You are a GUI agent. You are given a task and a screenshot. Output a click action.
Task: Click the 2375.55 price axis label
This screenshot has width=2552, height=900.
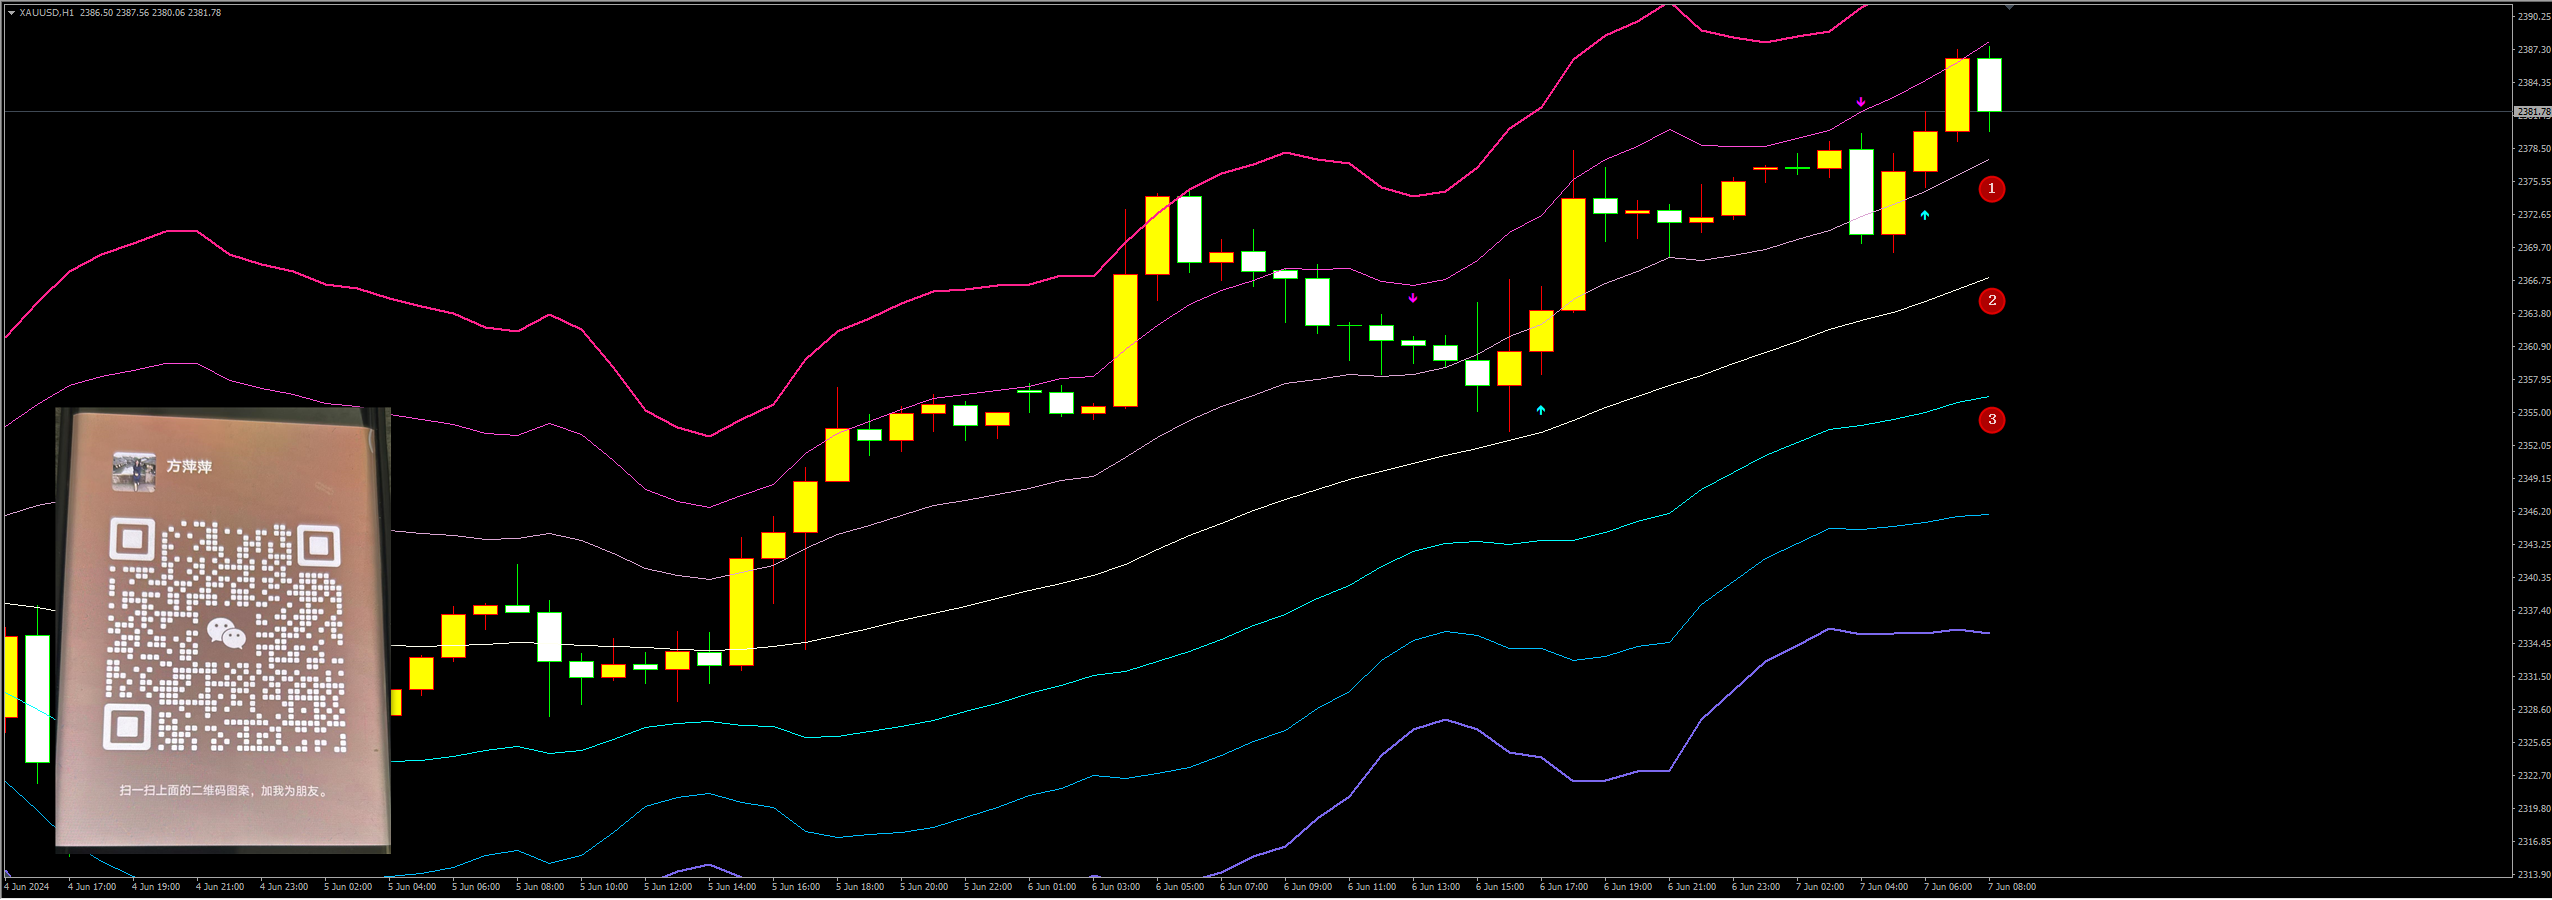point(2534,182)
